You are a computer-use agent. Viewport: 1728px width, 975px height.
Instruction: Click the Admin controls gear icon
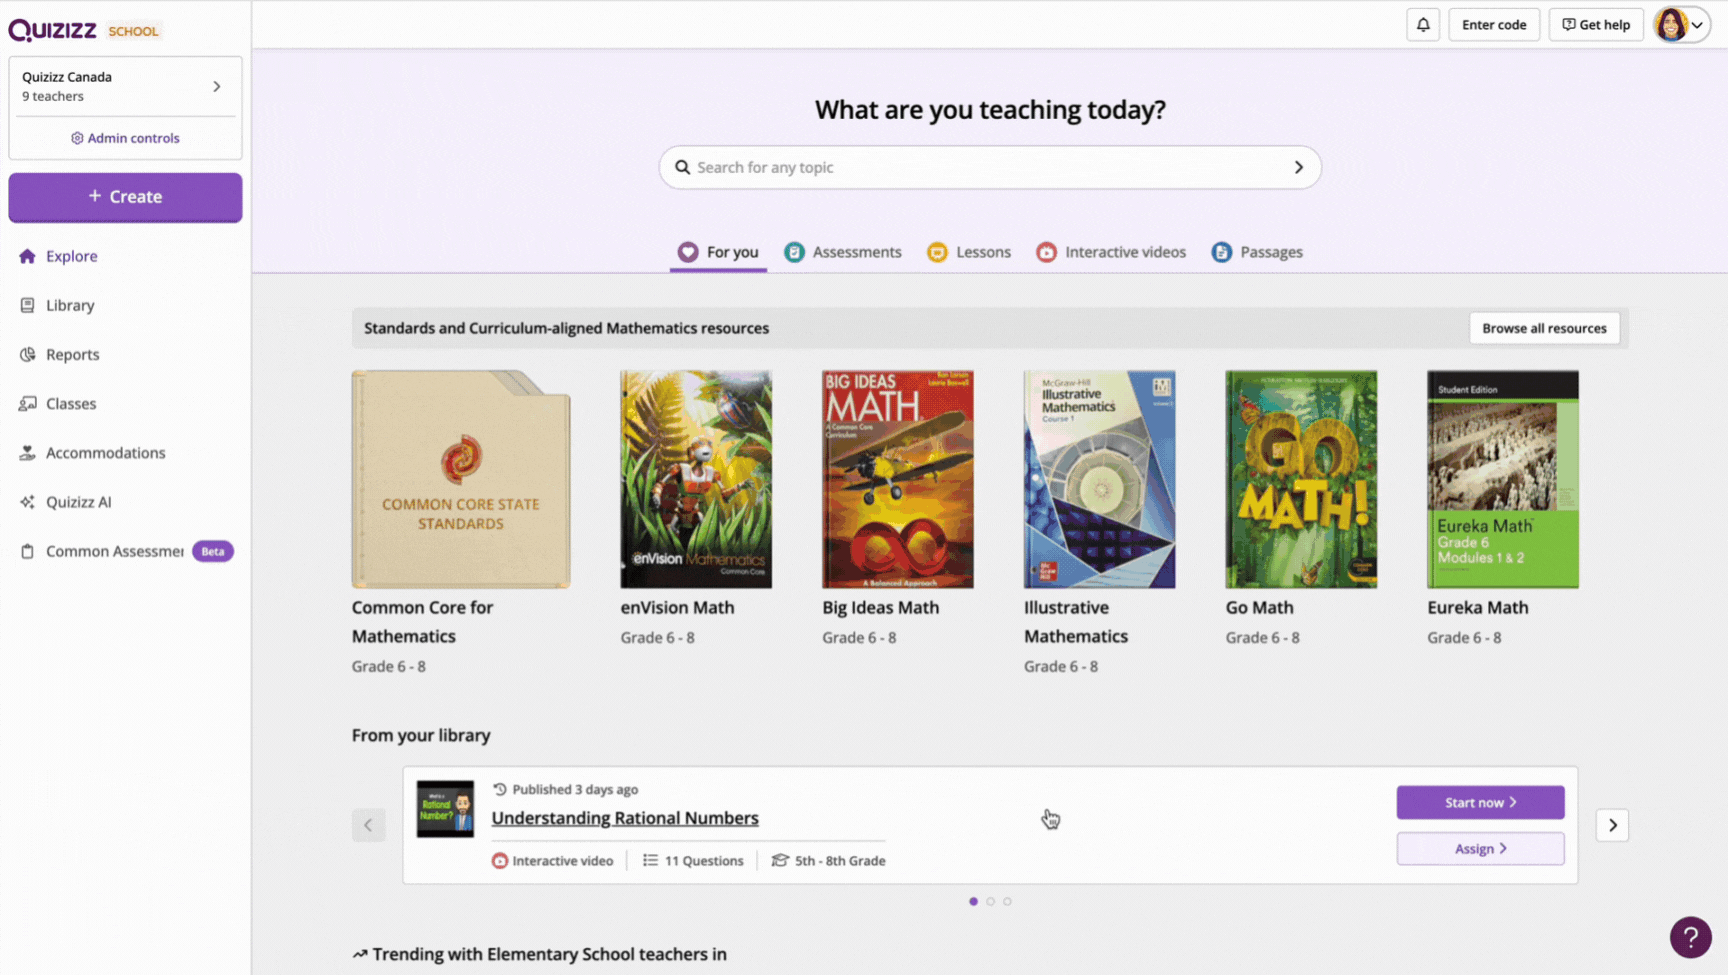tap(77, 138)
